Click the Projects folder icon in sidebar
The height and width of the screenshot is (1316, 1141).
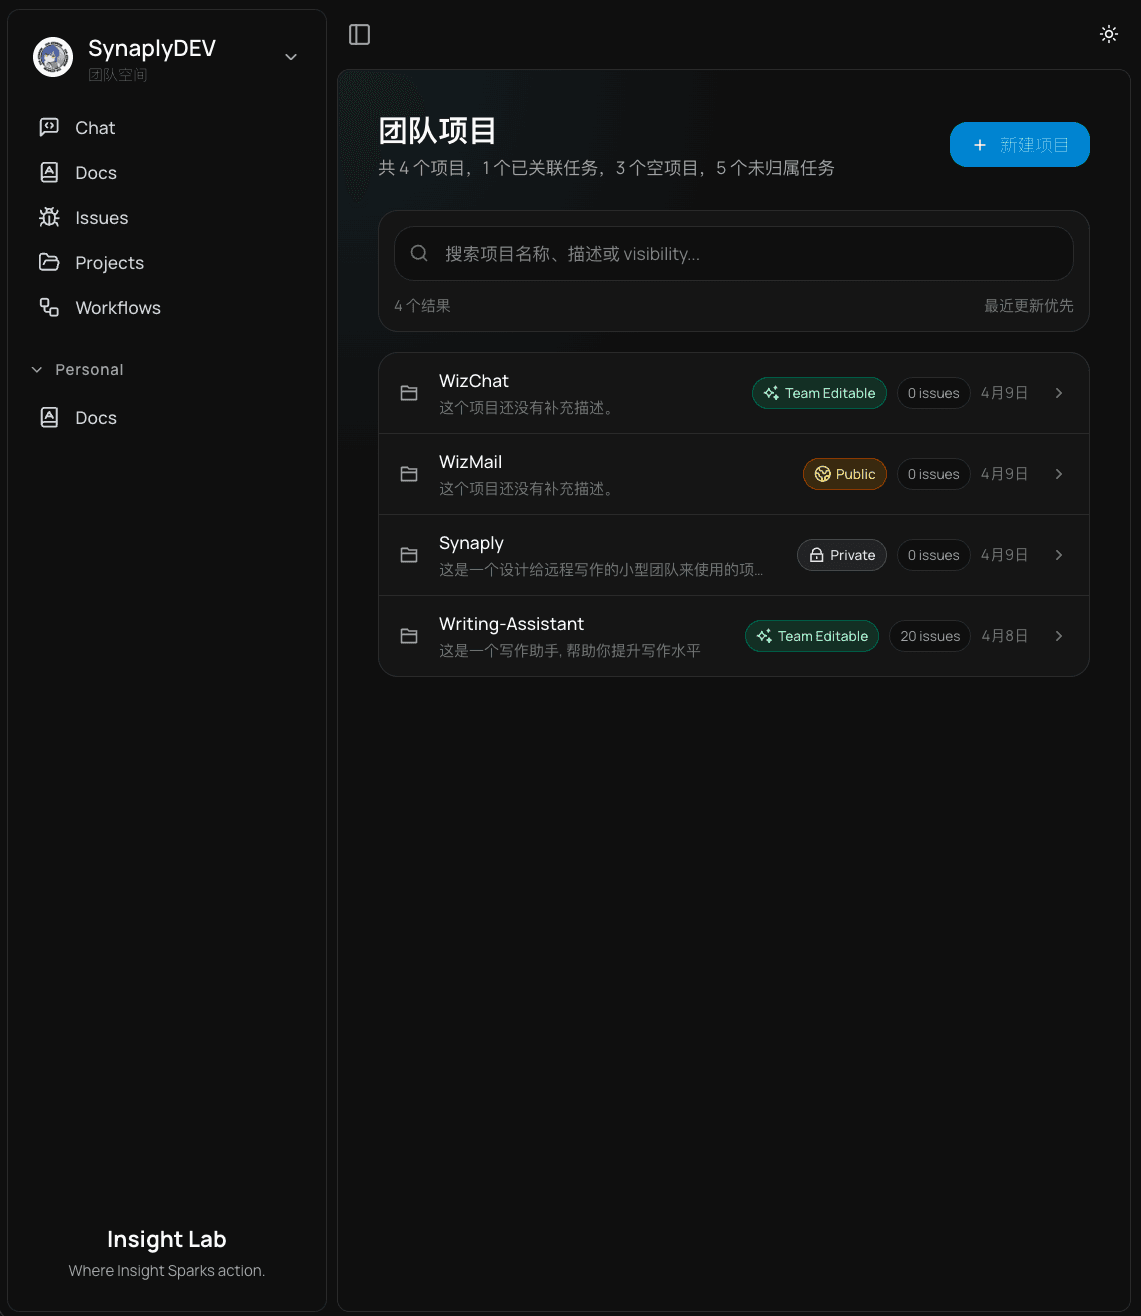coord(49,262)
